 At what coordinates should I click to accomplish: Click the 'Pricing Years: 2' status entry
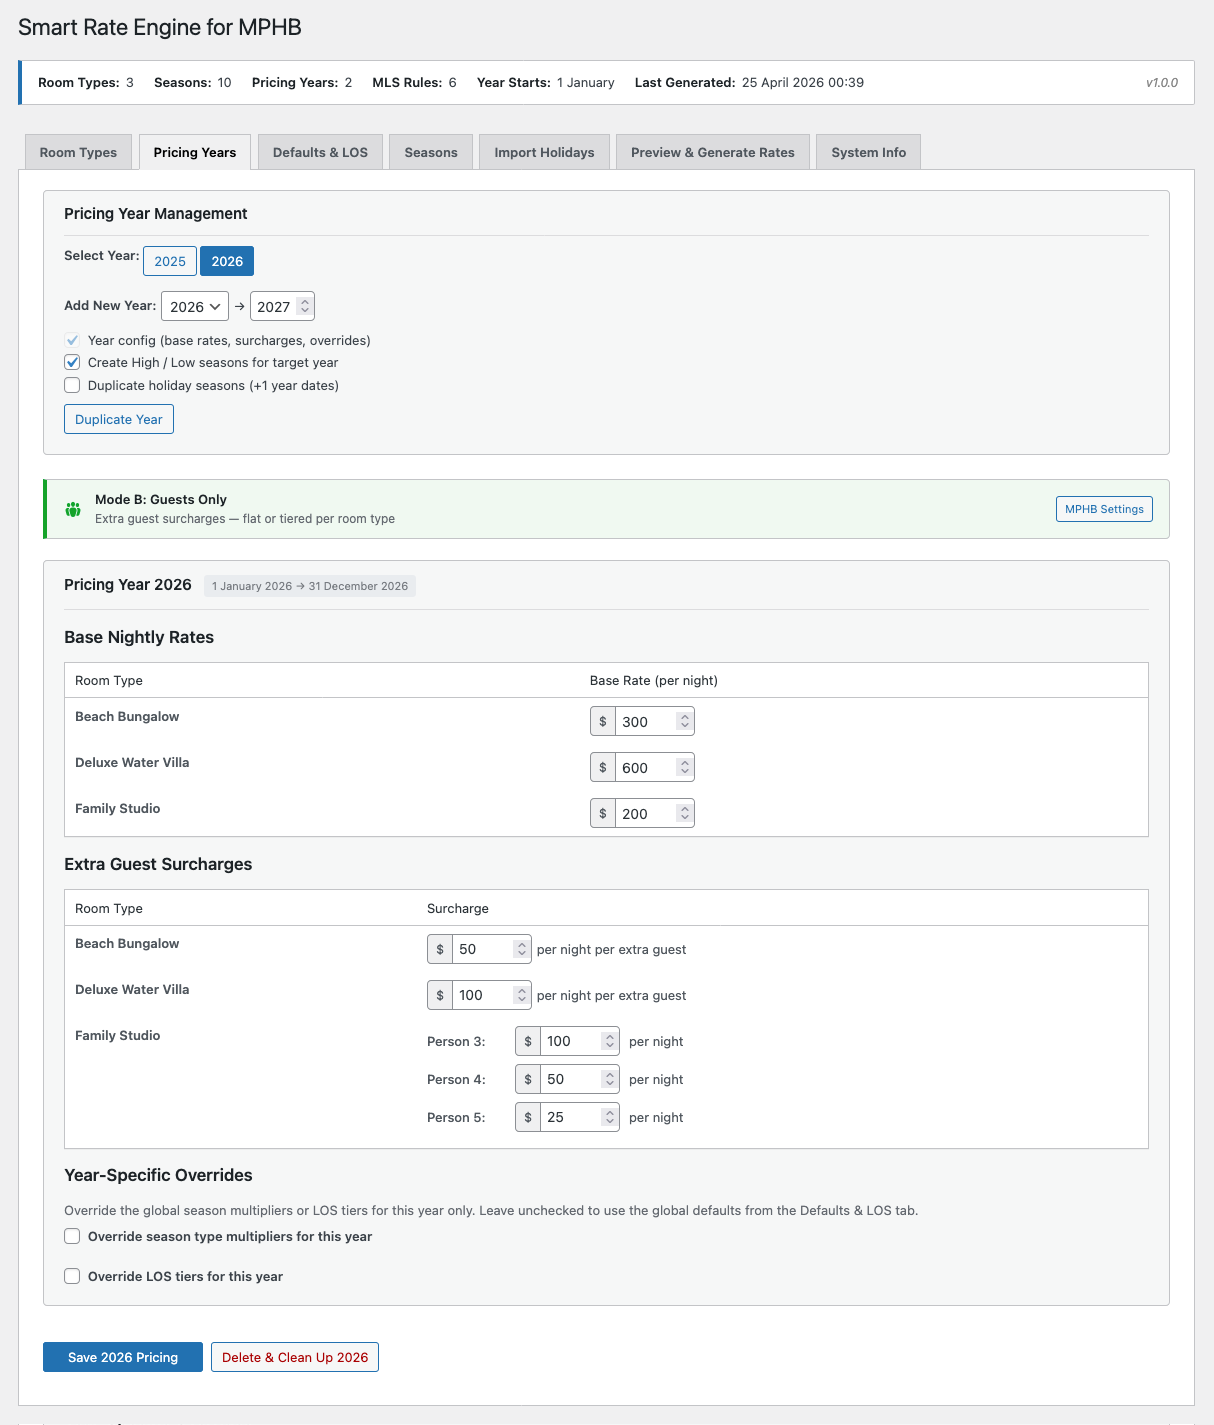pos(302,83)
